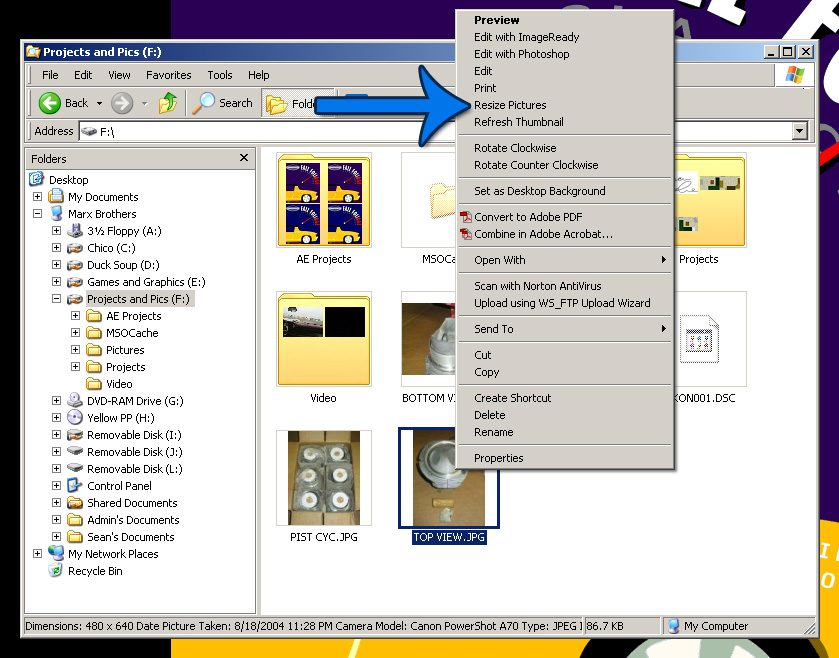
Task: Select the Recycle Bin icon
Action: pyautogui.click(x=56, y=570)
